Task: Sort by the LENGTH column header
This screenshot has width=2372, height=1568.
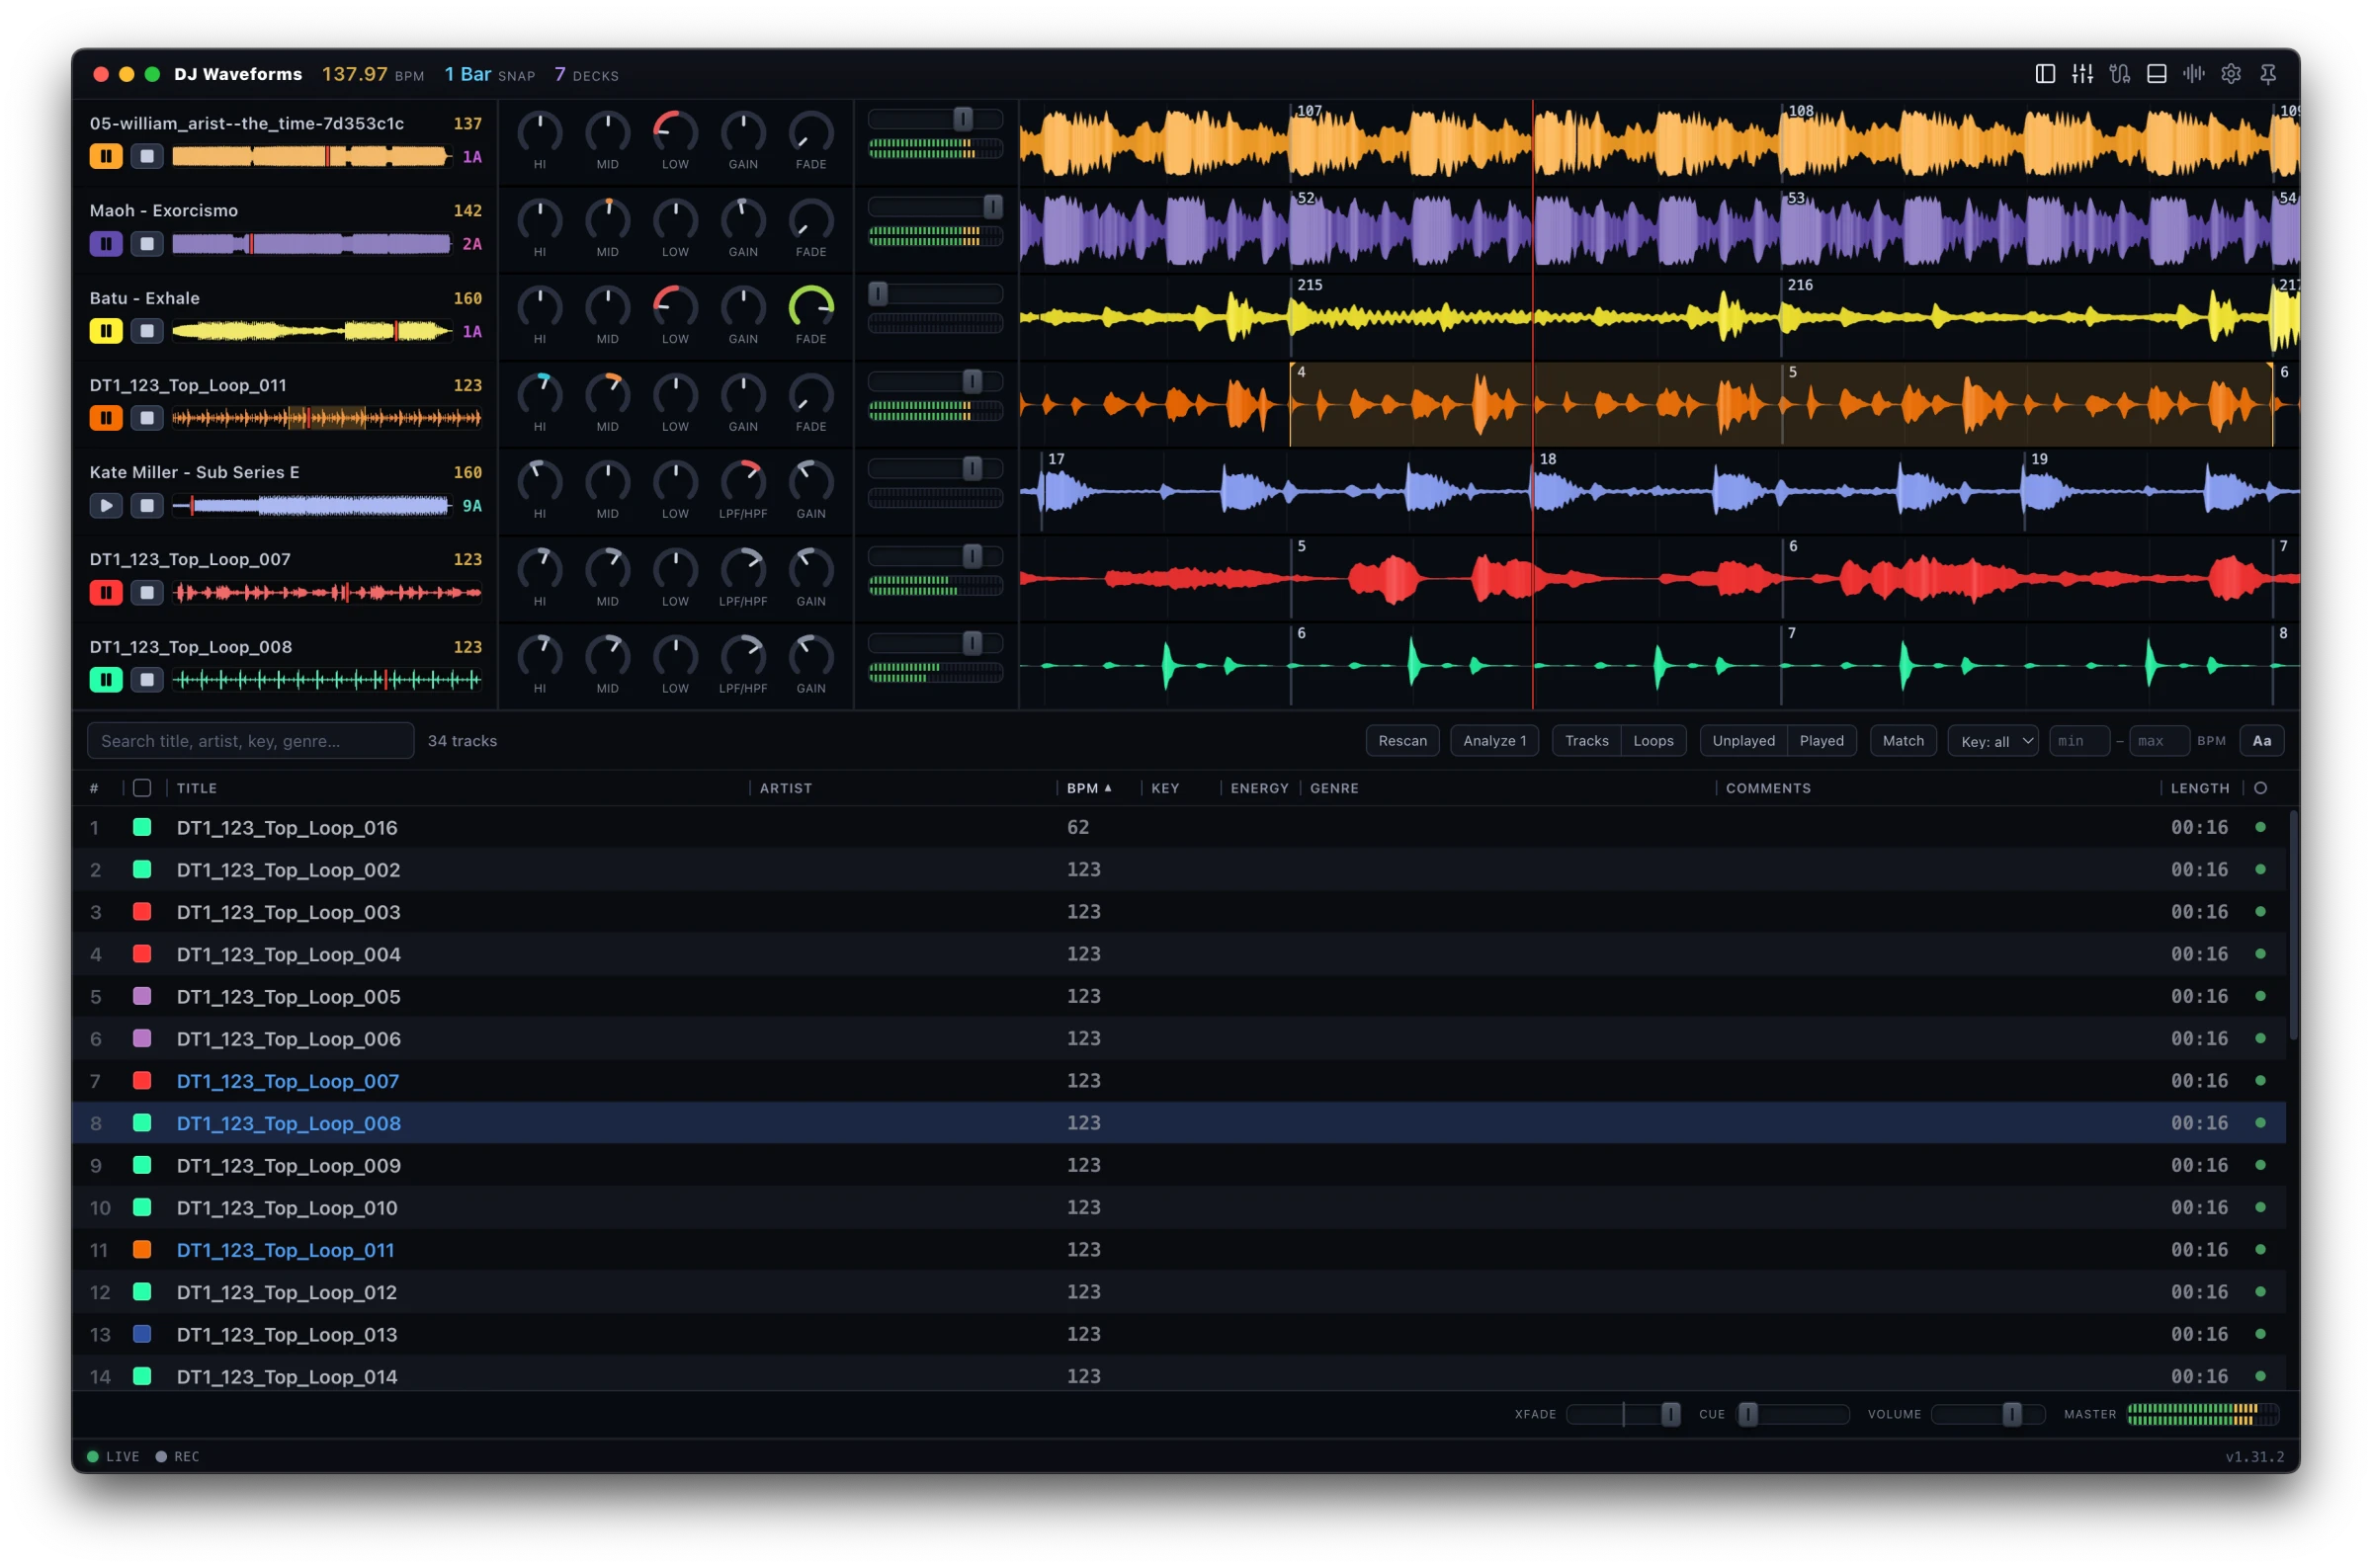Action: (2199, 788)
